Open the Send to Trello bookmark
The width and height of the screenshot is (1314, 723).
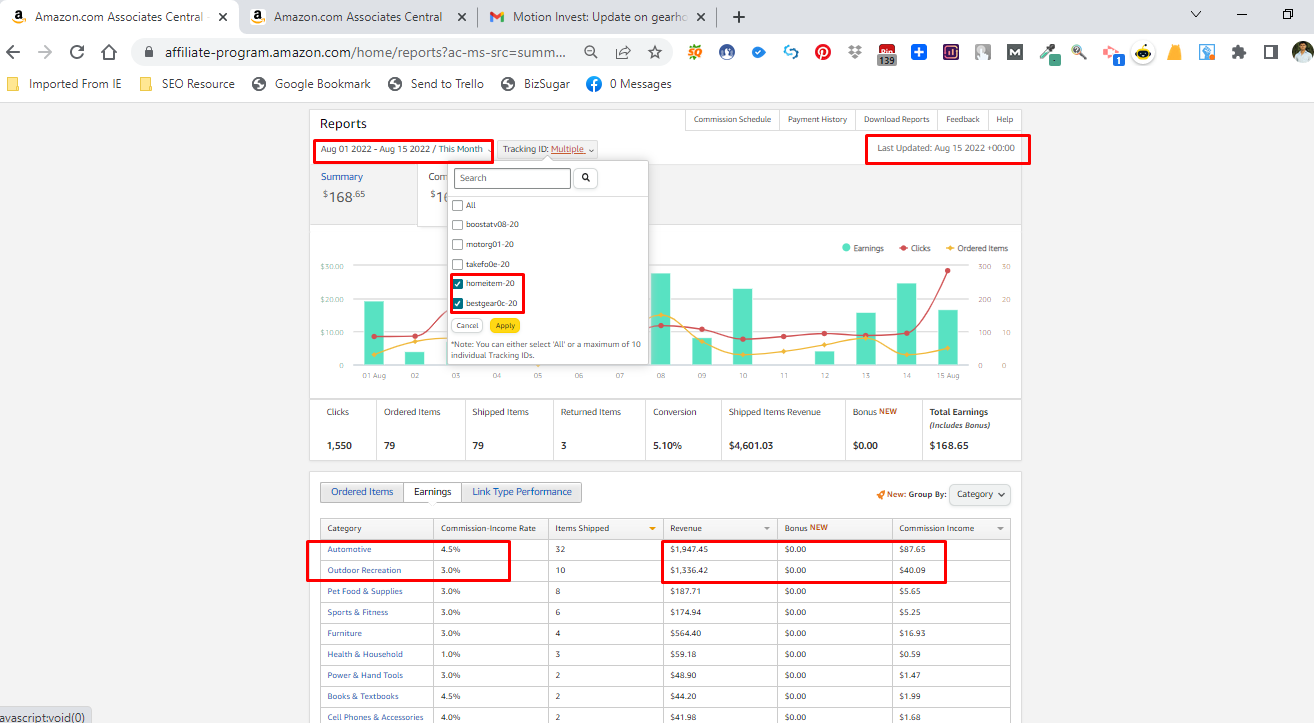tap(437, 84)
